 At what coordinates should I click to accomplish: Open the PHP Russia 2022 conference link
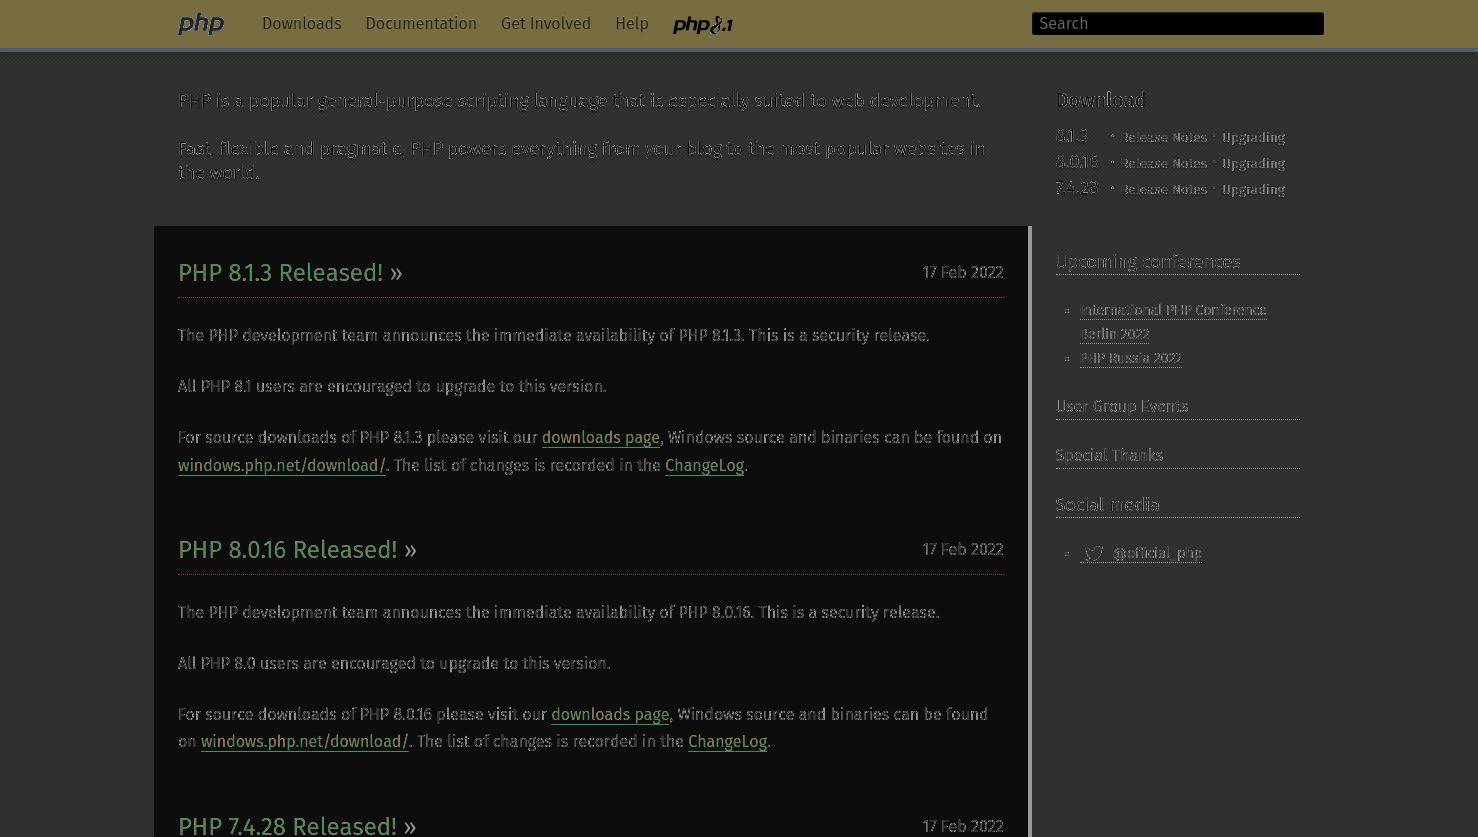(1131, 358)
